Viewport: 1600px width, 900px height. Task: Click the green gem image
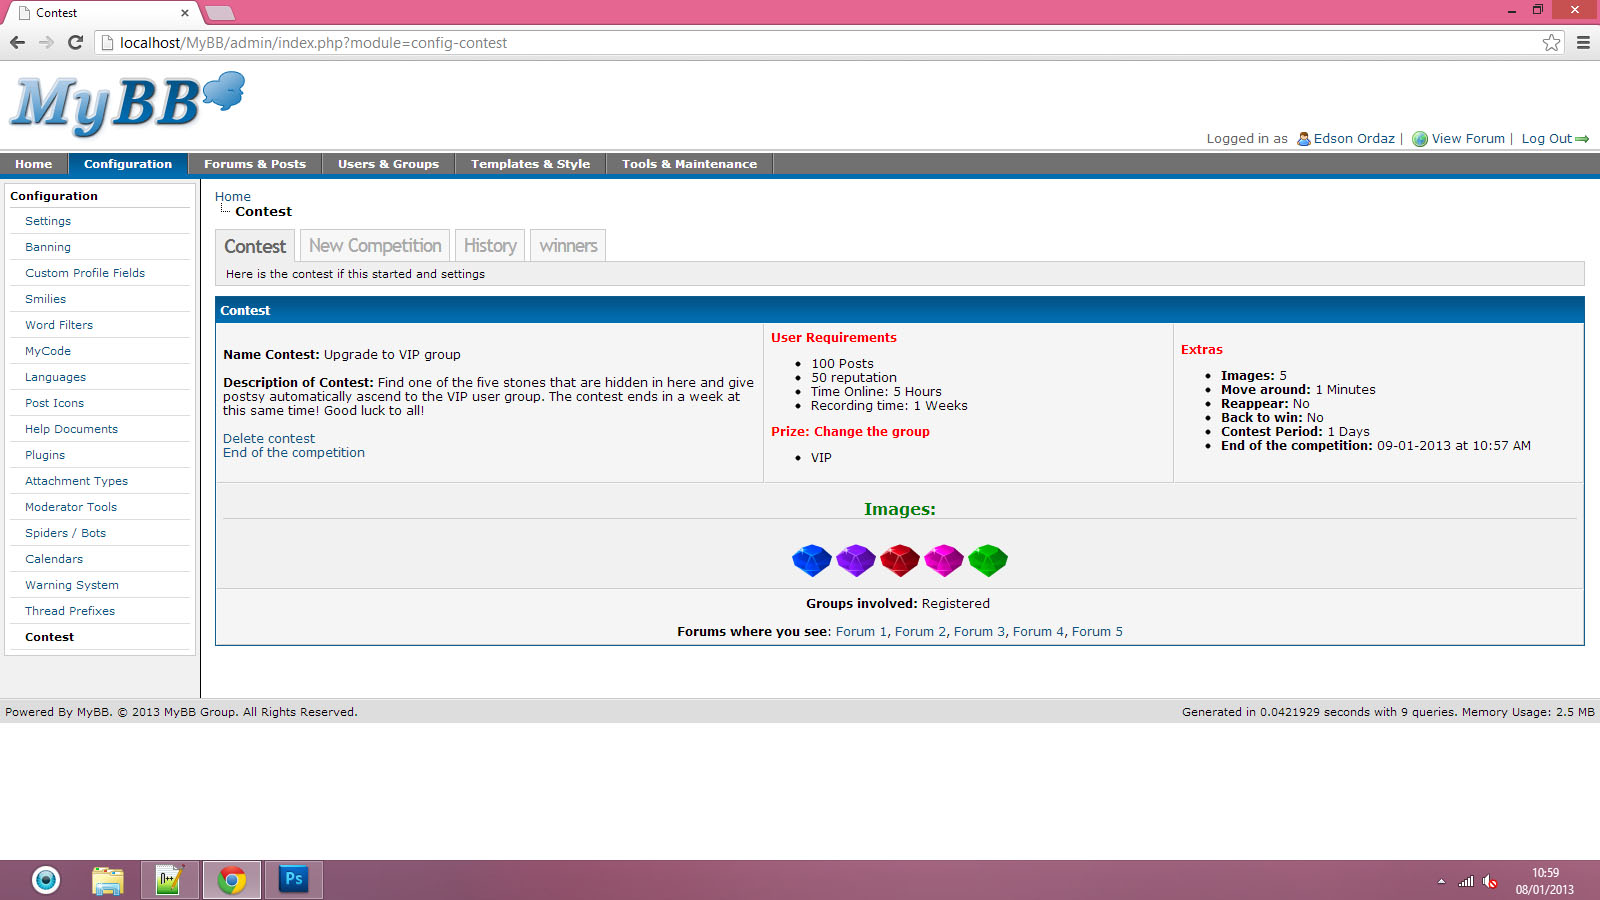987,560
